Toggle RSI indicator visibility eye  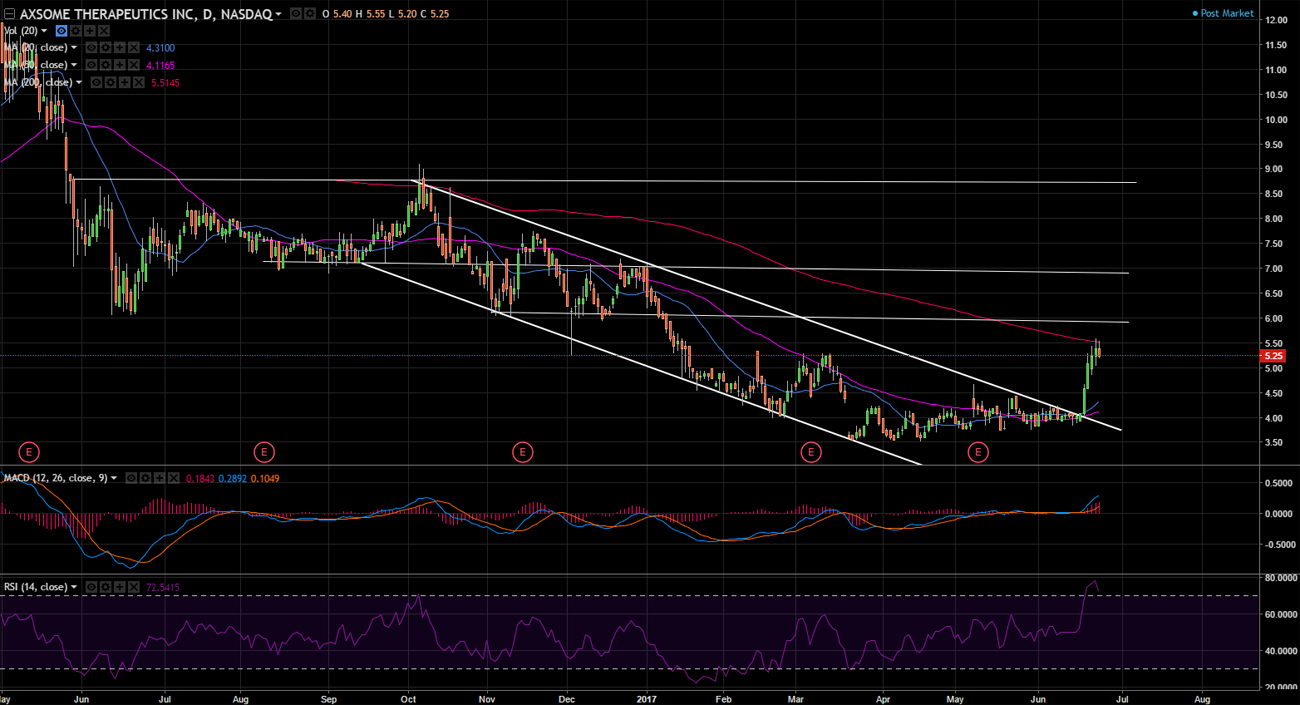91,587
